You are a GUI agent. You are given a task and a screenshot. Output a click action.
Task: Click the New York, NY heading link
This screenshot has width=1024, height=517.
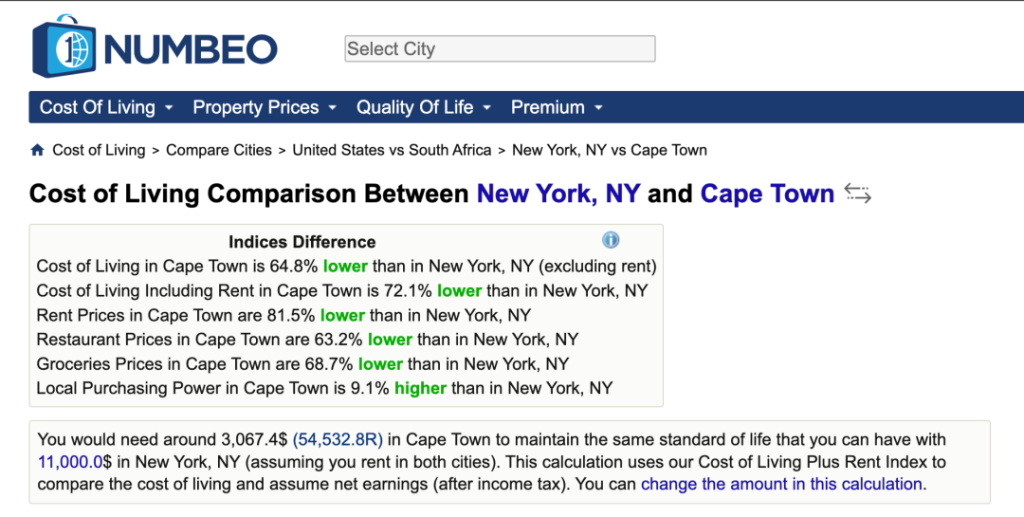pos(558,194)
